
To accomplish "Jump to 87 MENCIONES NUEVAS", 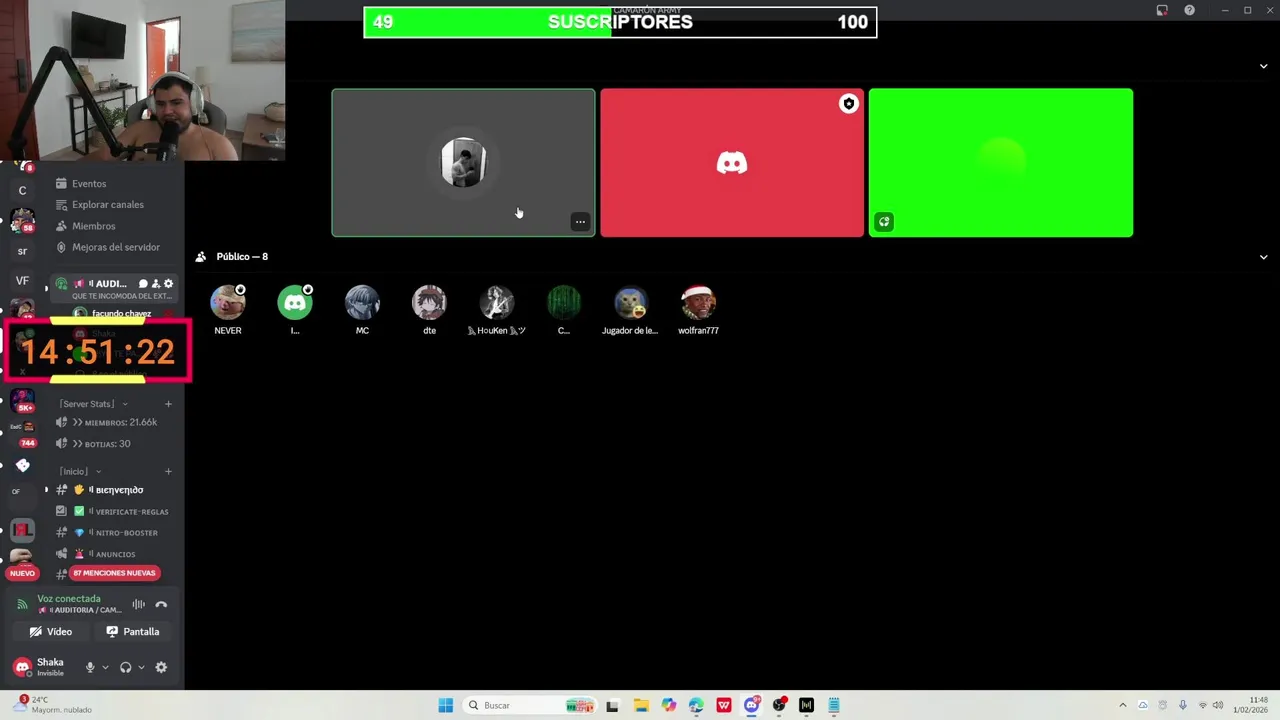I will point(114,573).
